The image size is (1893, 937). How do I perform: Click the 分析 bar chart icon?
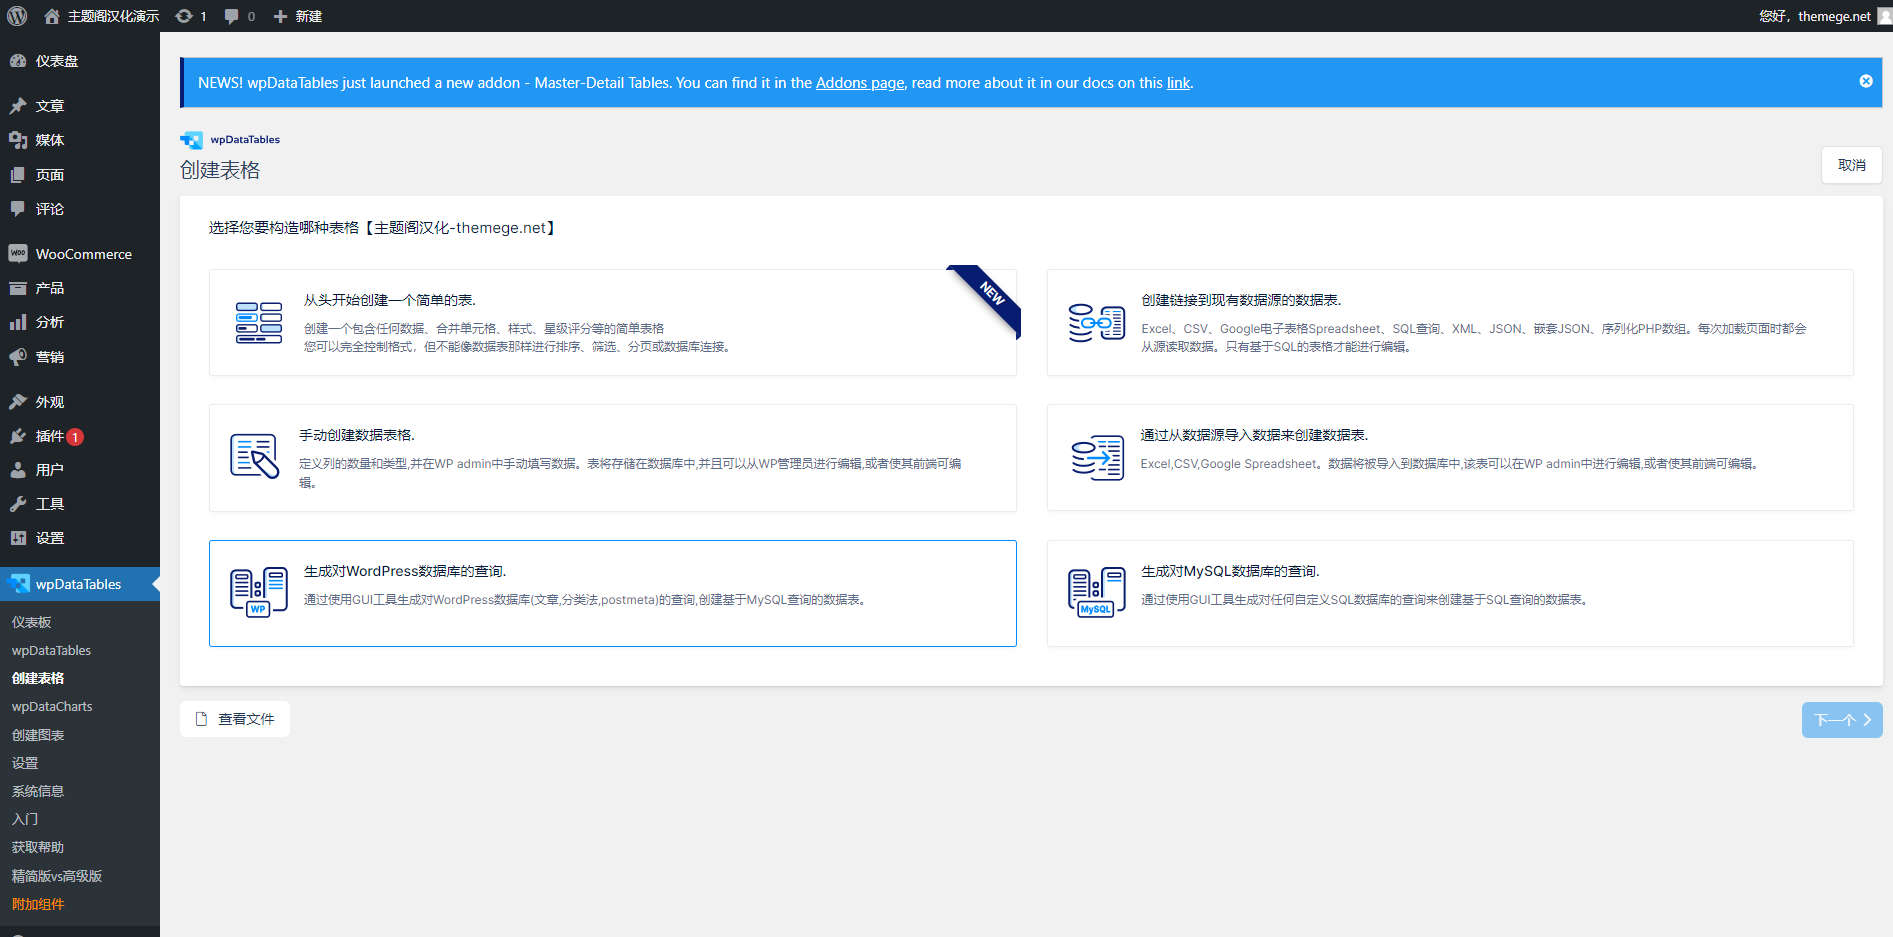coord(18,322)
